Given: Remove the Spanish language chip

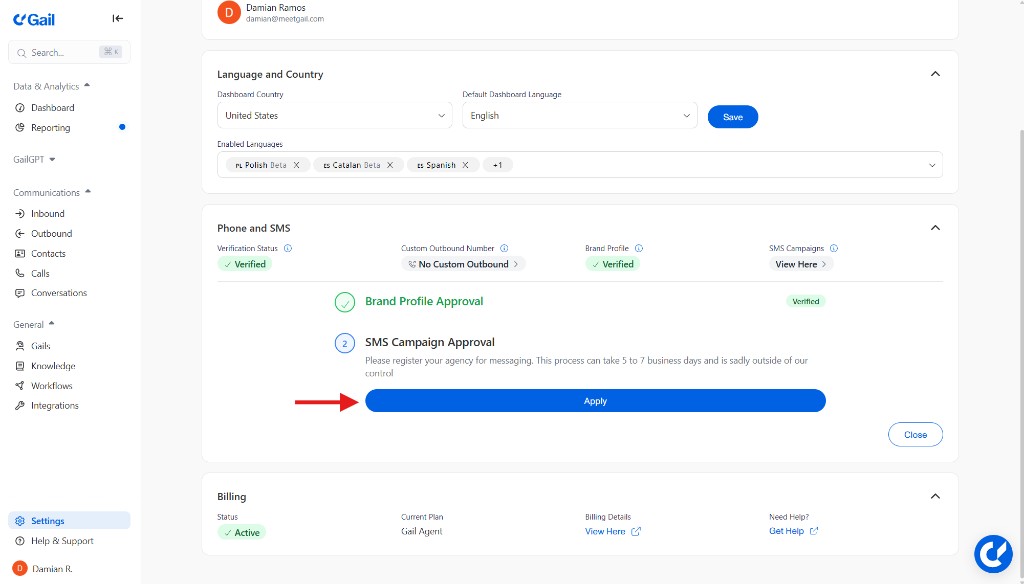Looking at the screenshot, I should 465,165.
